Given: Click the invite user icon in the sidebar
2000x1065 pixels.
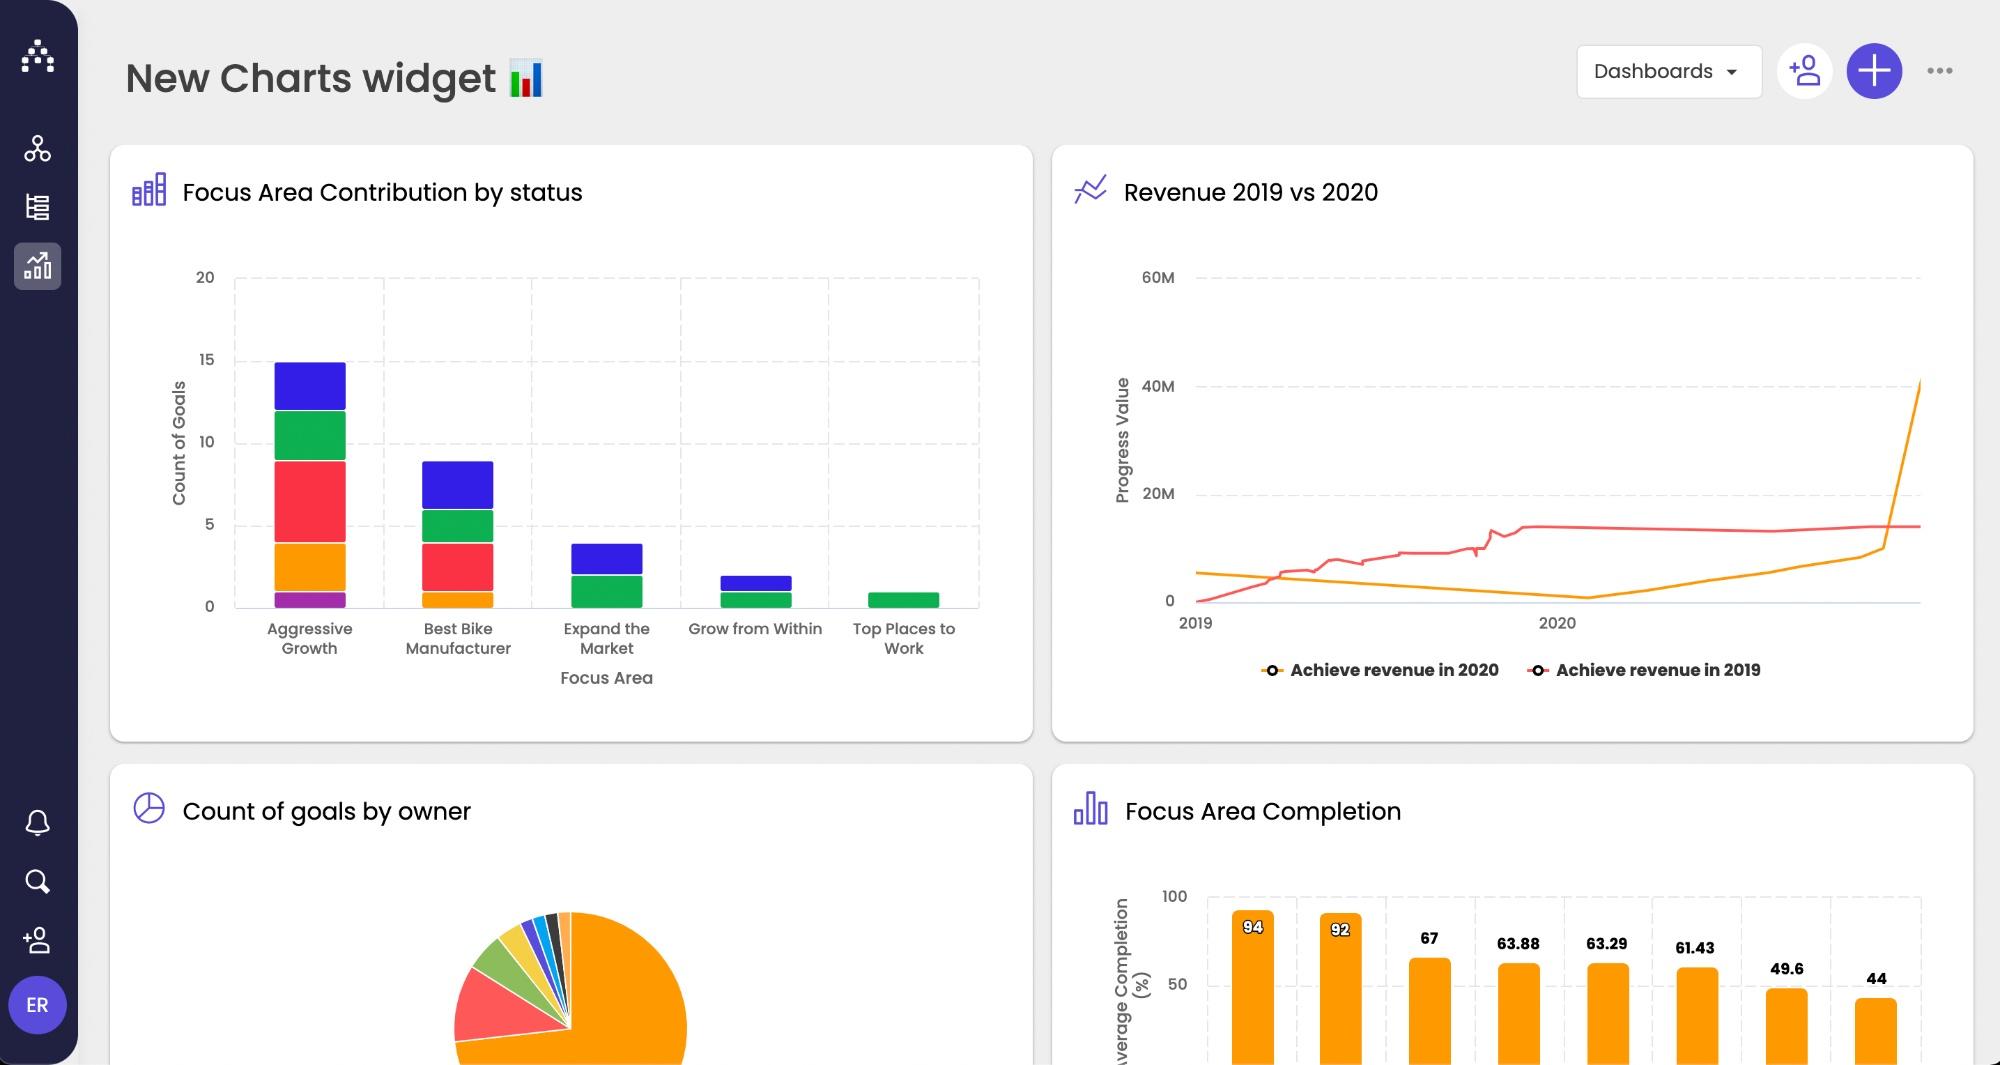Looking at the screenshot, I should pyautogui.click(x=38, y=940).
